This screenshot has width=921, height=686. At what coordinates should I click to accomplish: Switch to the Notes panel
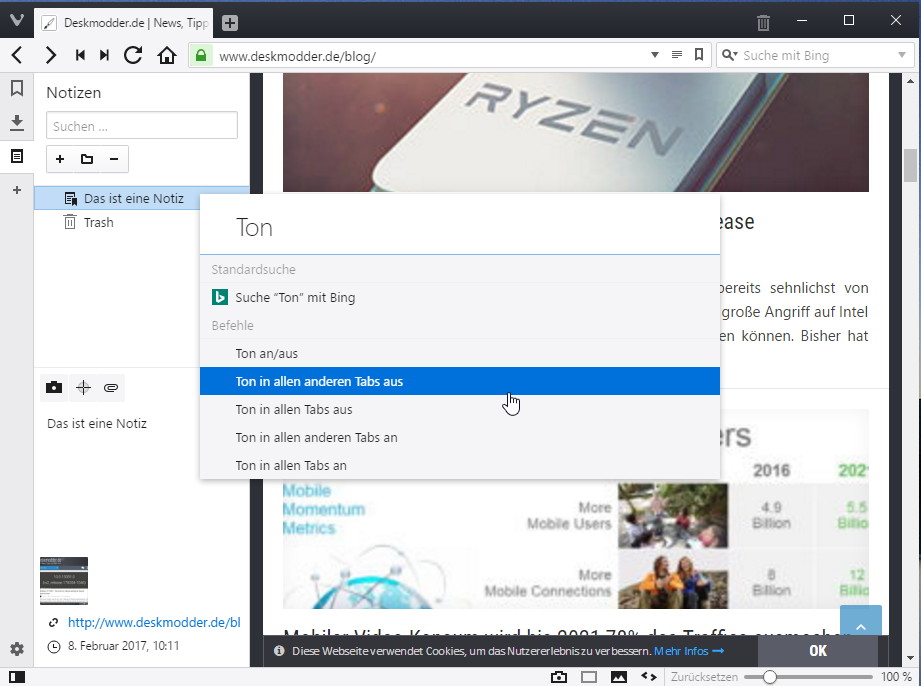click(17, 156)
